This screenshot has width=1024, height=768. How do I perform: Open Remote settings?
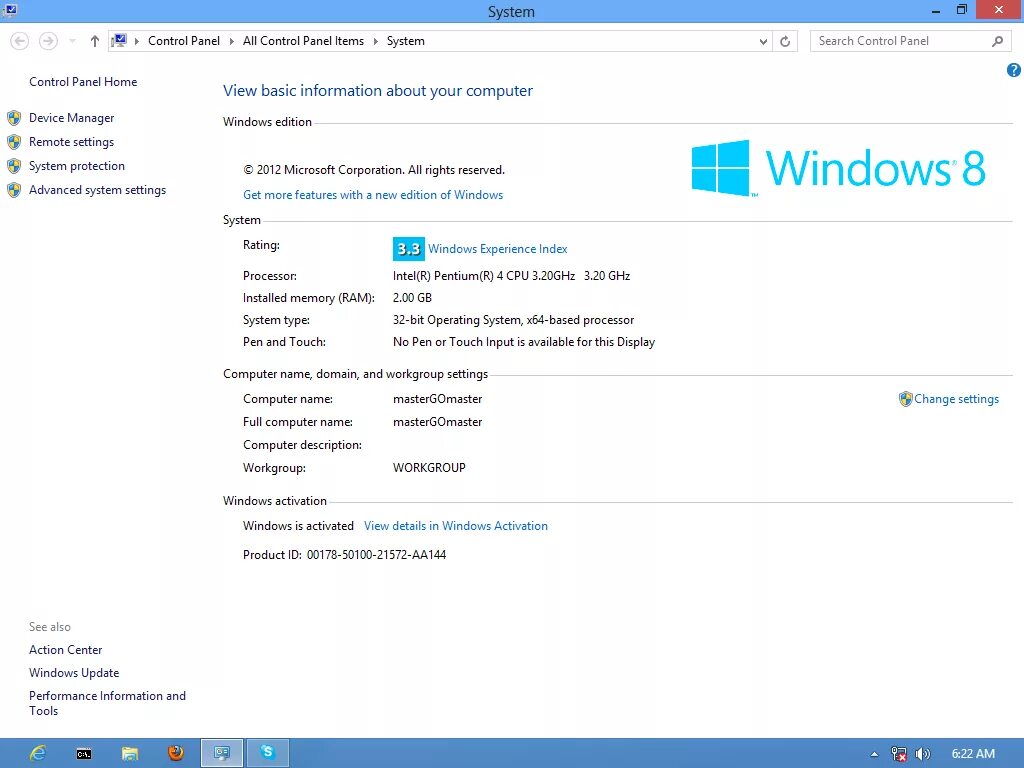pyautogui.click(x=71, y=142)
